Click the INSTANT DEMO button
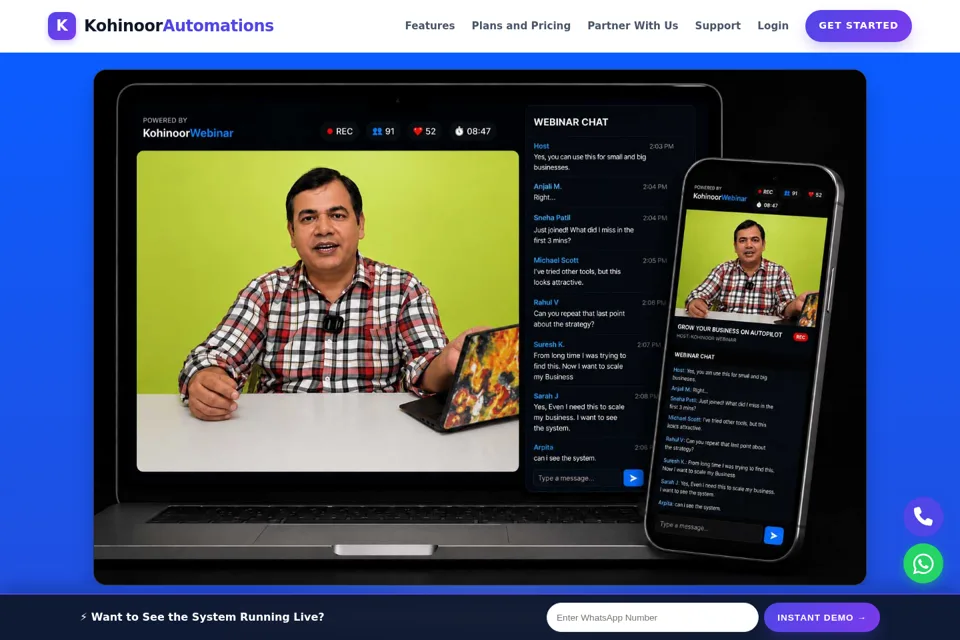Image resolution: width=960 pixels, height=640 pixels. tap(822, 617)
